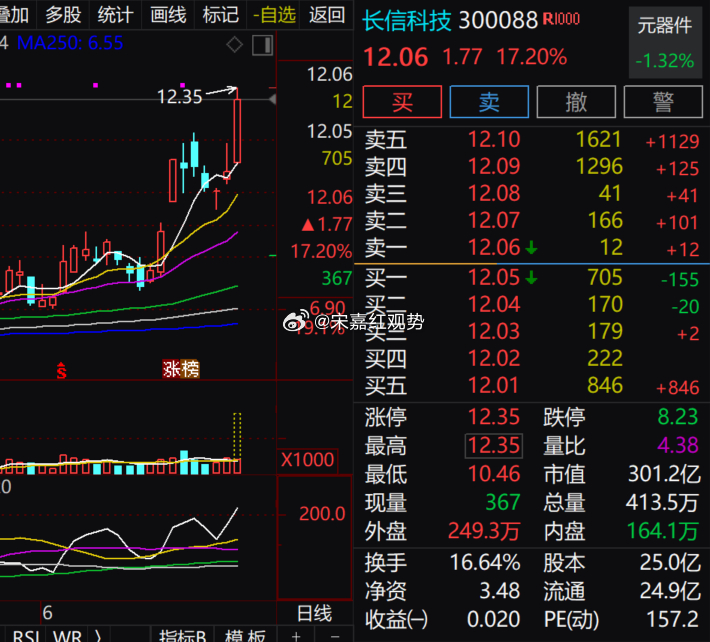The width and height of the screenshot is (710, 642).
Task: Click the stock name 长信科技
Action: (407, 20)
